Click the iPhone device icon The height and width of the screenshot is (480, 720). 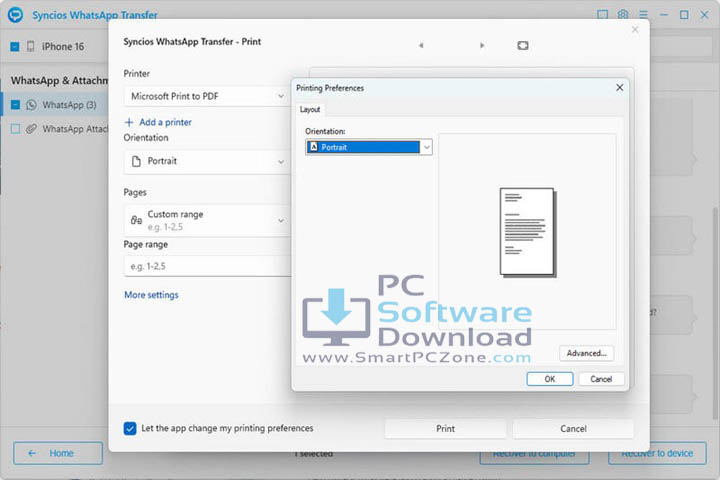pos(30,46)
